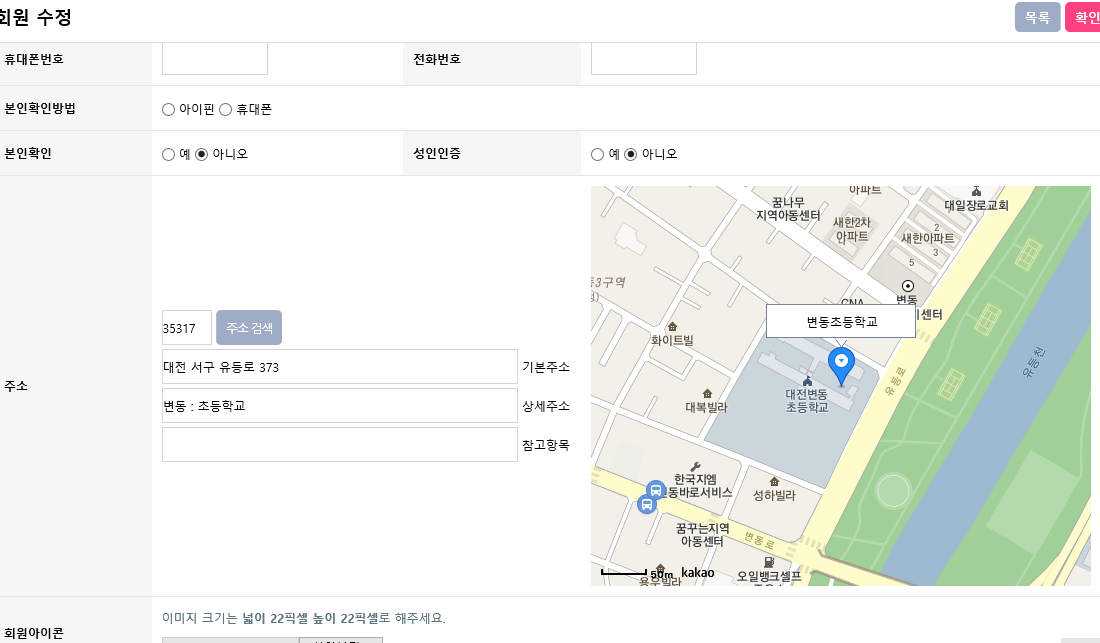Click the 화이트빌 building icon

click(672, 327)
